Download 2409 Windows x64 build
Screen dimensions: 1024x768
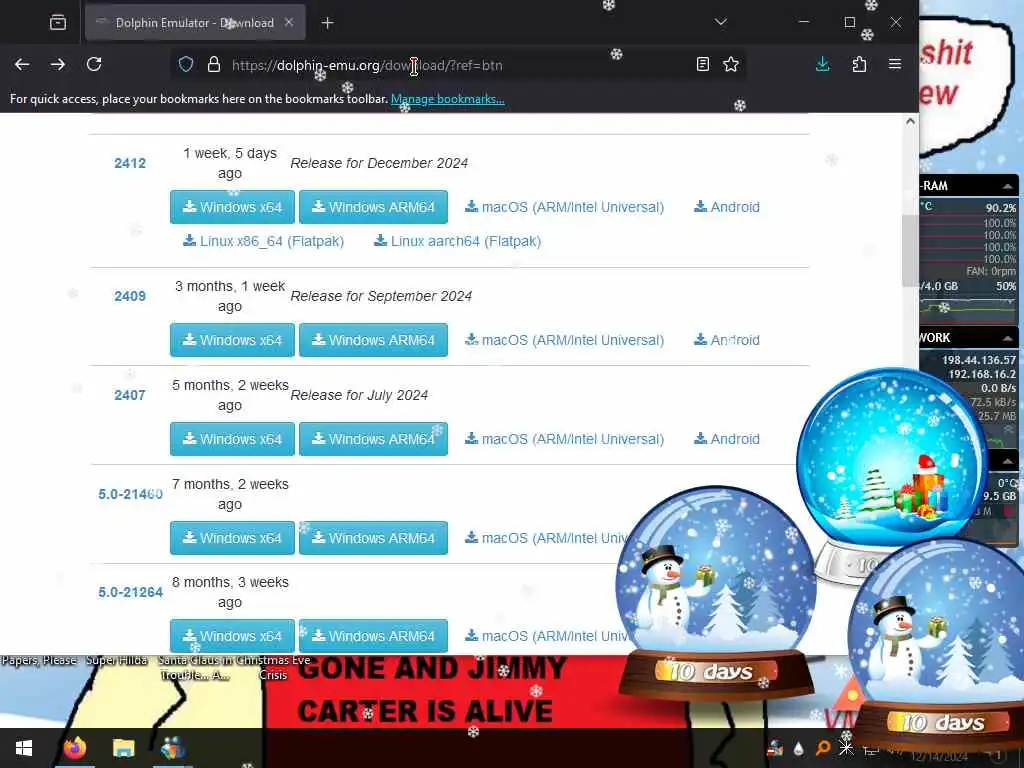232,340
